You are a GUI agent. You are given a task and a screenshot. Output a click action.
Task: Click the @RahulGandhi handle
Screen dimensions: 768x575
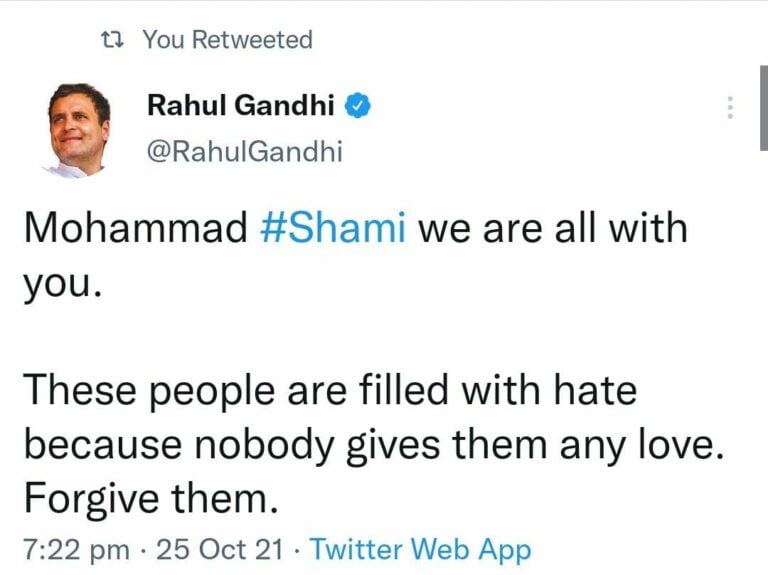pyautogui.click(x=244, y=151)
